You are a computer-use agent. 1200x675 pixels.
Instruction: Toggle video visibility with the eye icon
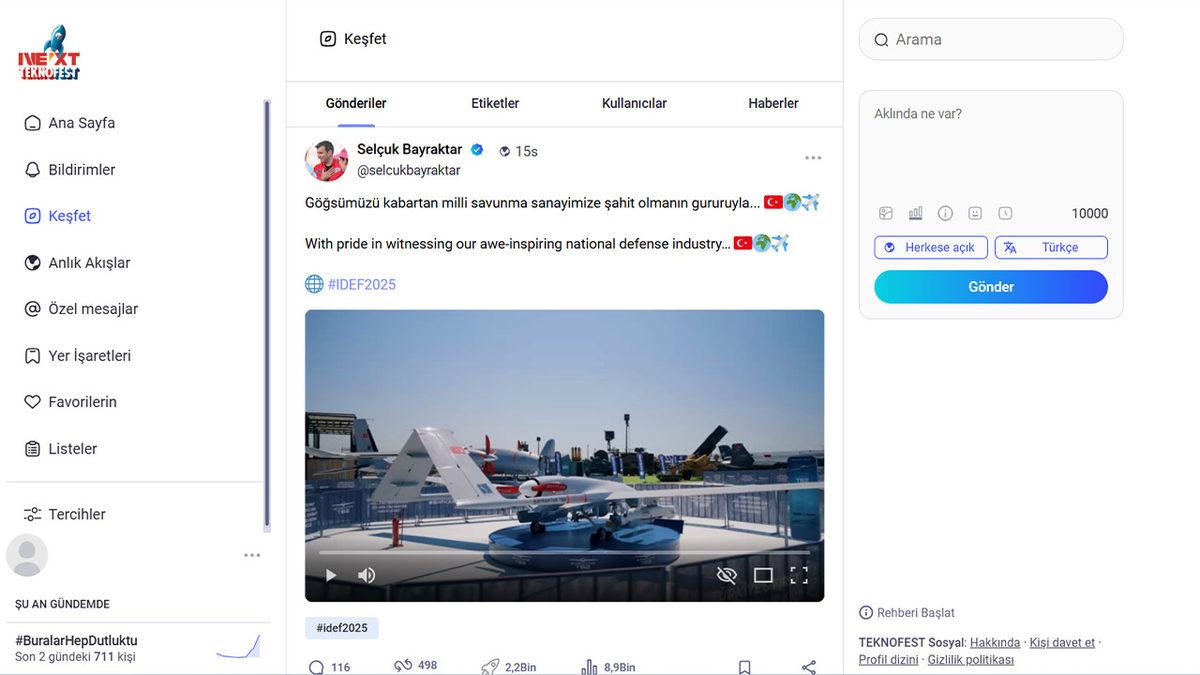726,574
